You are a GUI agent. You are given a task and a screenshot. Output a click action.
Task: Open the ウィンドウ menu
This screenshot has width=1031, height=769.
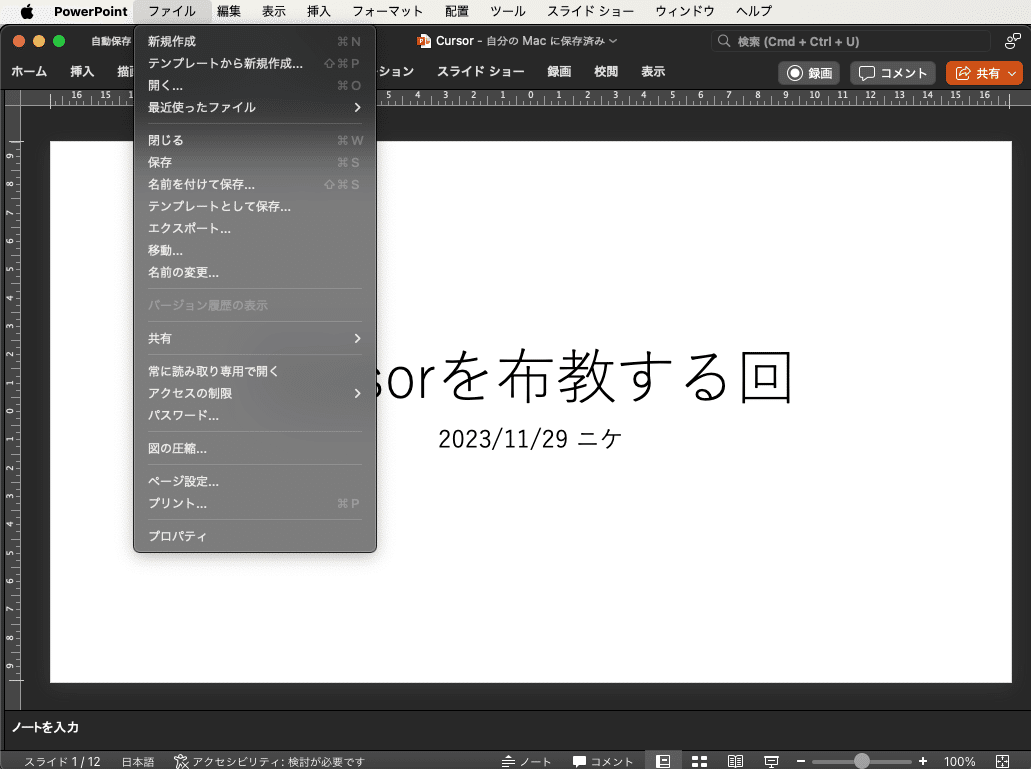(684, 11)
